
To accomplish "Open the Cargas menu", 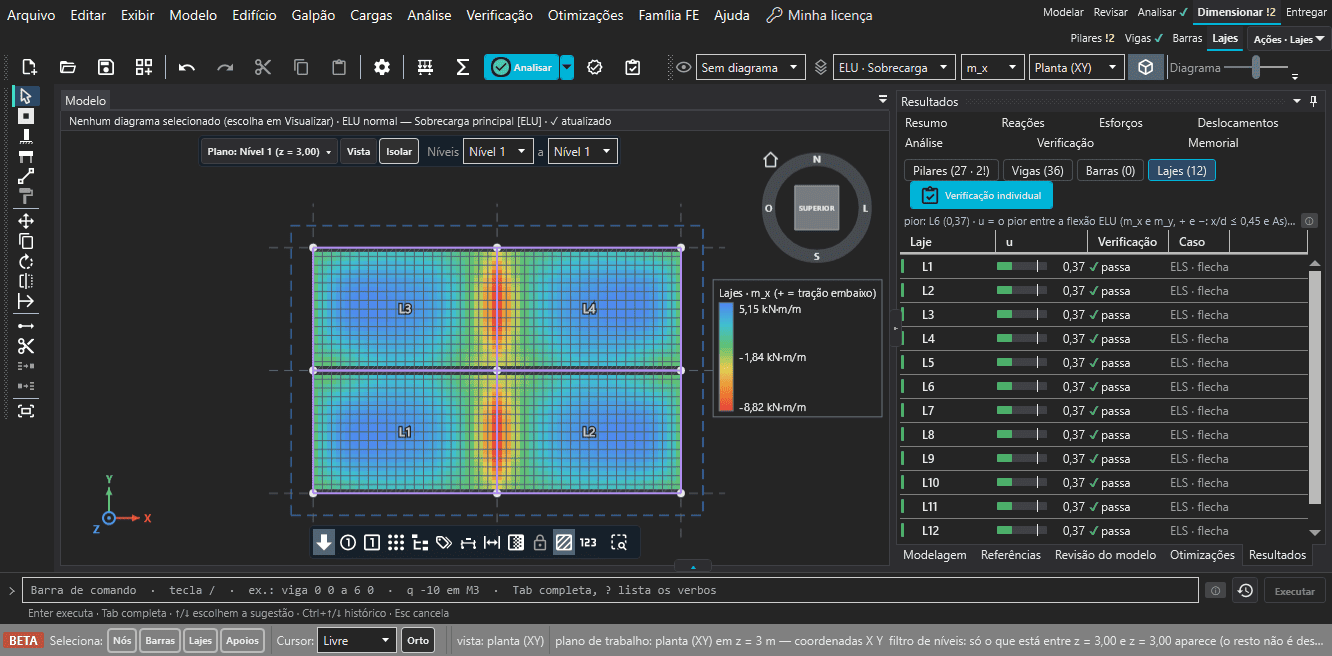I will (x=371, y=15).
